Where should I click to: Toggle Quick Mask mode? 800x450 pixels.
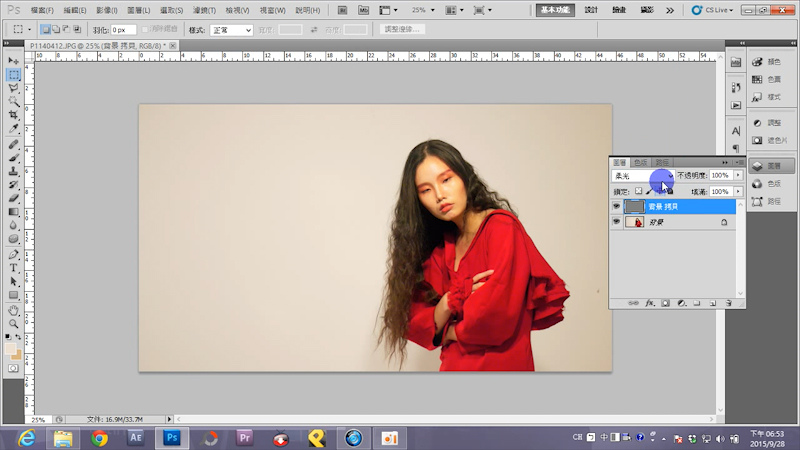tap(13, 368)
